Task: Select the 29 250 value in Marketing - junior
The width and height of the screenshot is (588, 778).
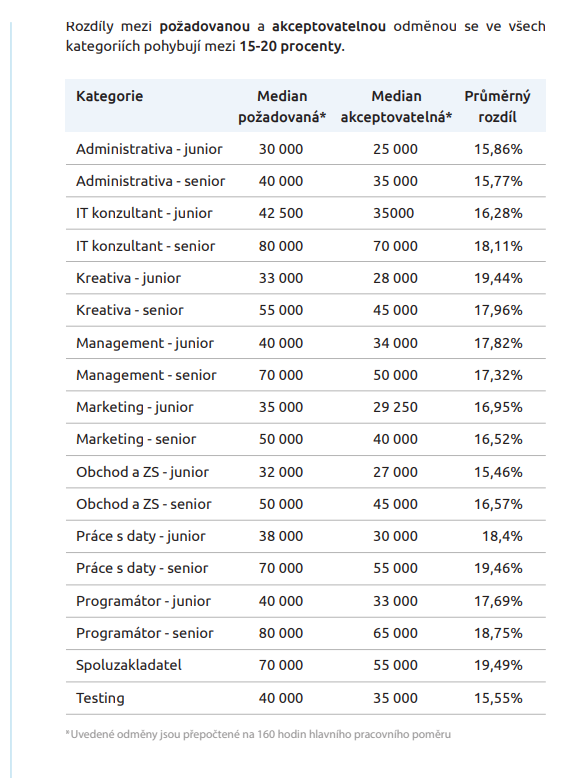Action: click(395, 407)
